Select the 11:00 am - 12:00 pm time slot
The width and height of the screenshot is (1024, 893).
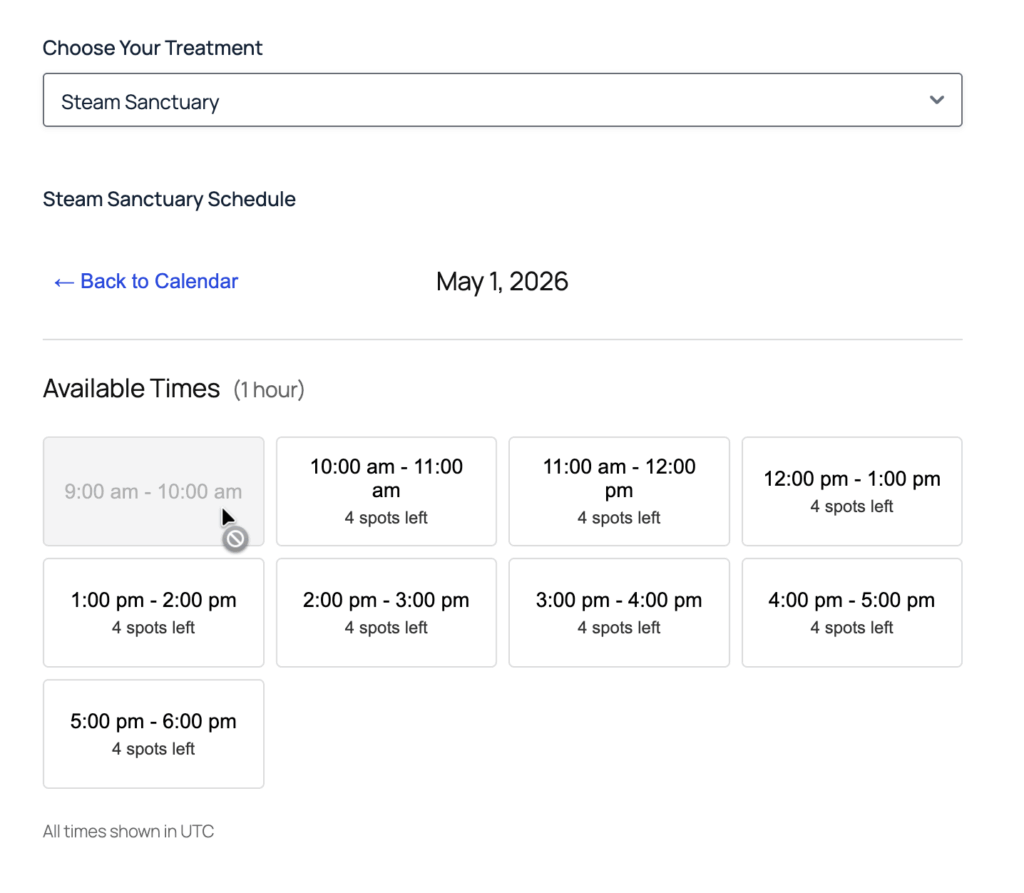pyautogui.click(x=619, y=491)
